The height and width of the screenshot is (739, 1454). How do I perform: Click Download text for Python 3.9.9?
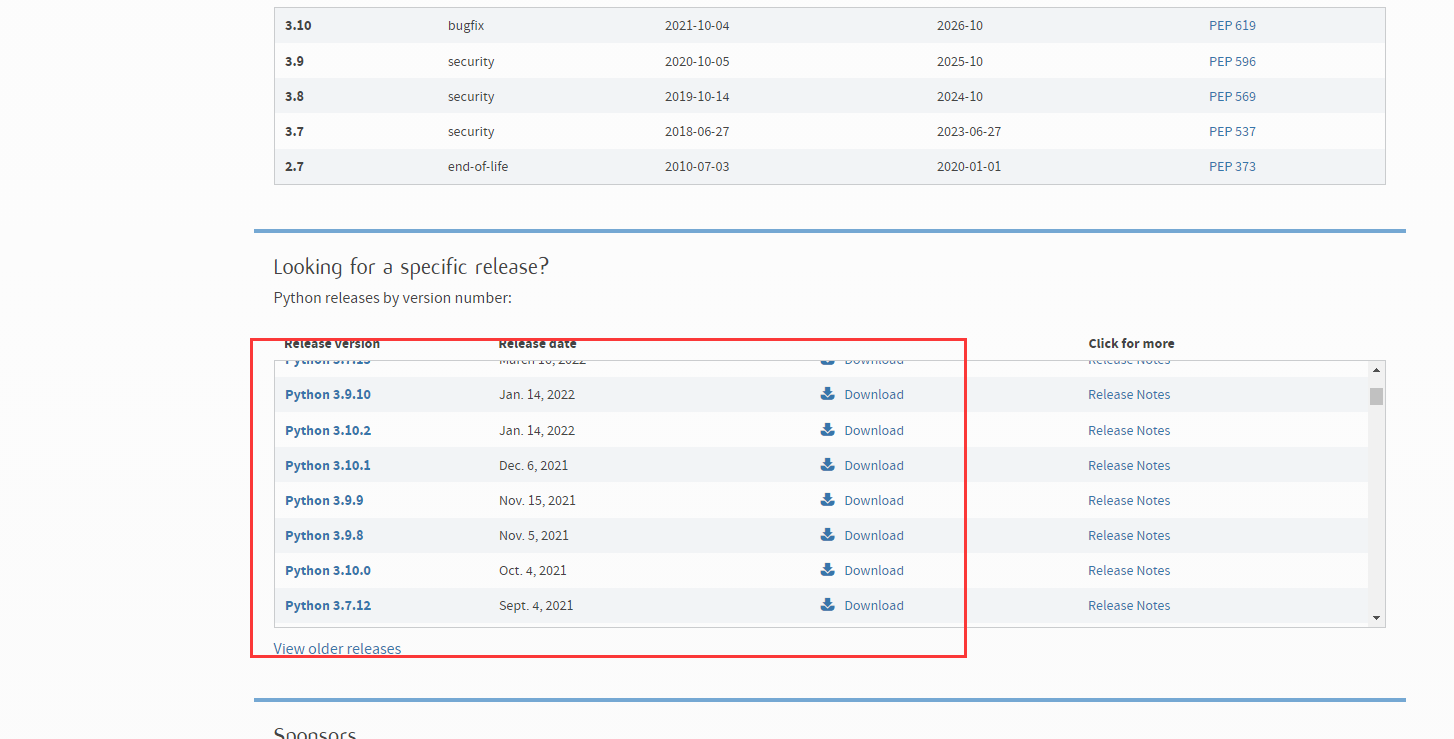point(874,501)
